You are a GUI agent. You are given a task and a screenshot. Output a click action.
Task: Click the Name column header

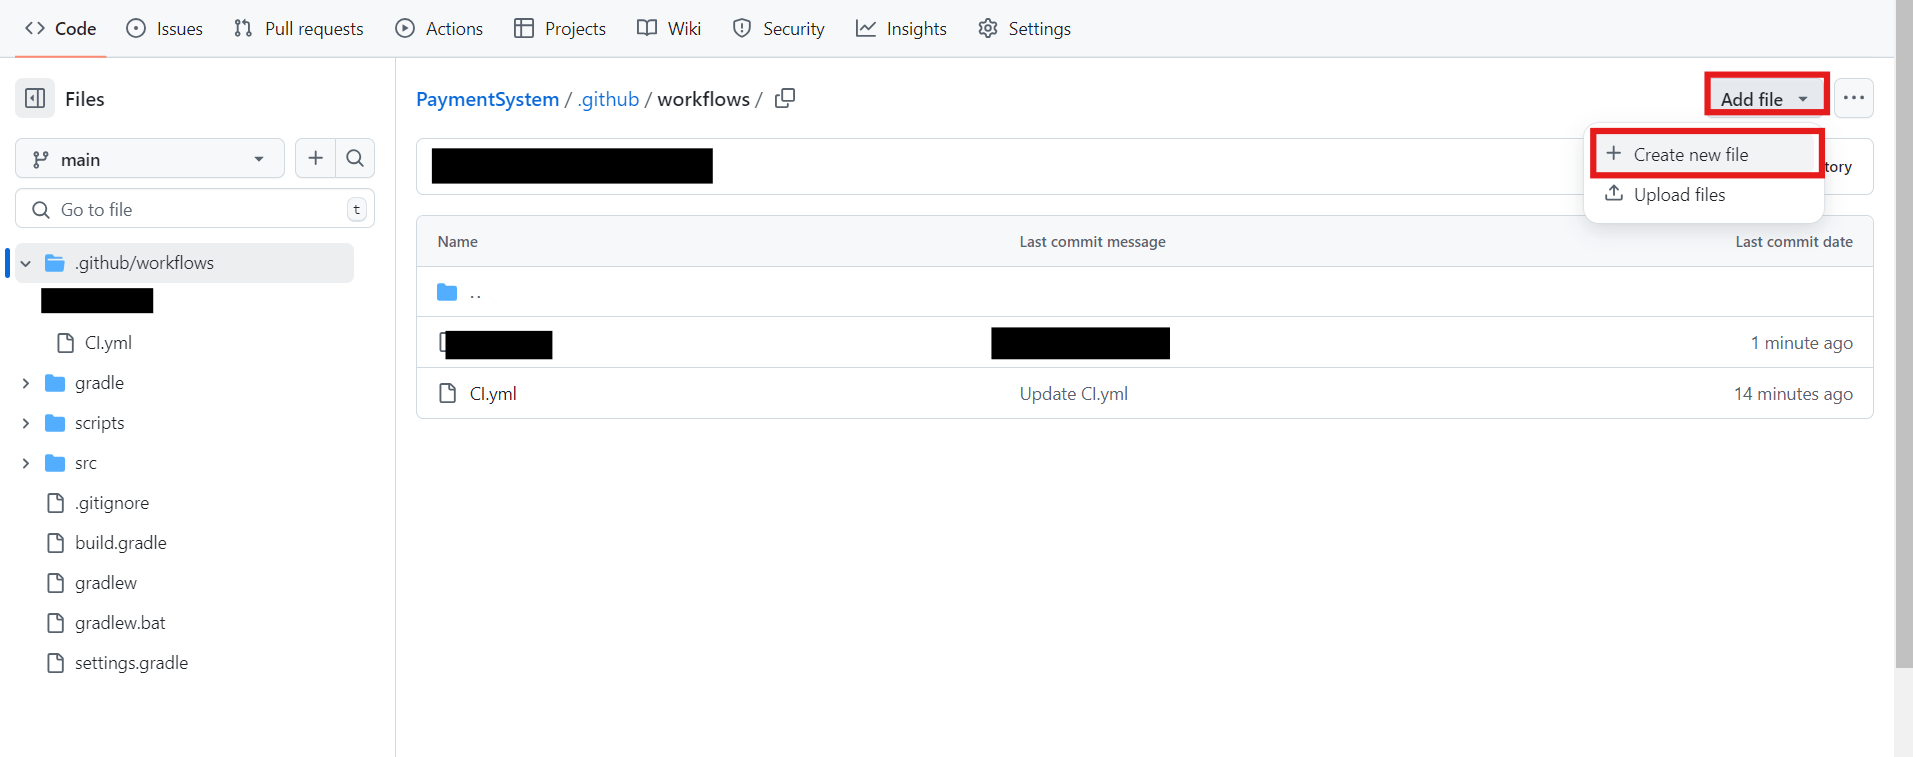point(457,242)
